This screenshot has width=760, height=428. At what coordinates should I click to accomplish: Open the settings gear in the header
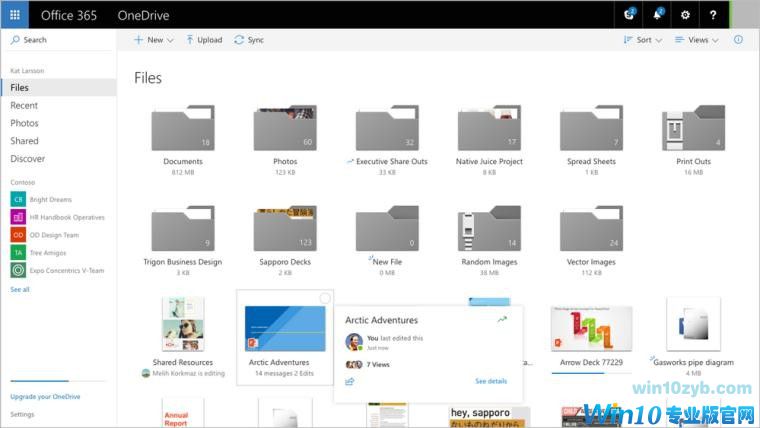(685, 15)
